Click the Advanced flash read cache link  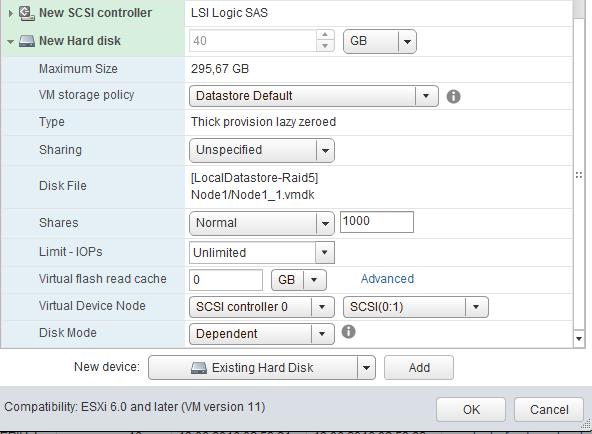click(x=387, y=279)
